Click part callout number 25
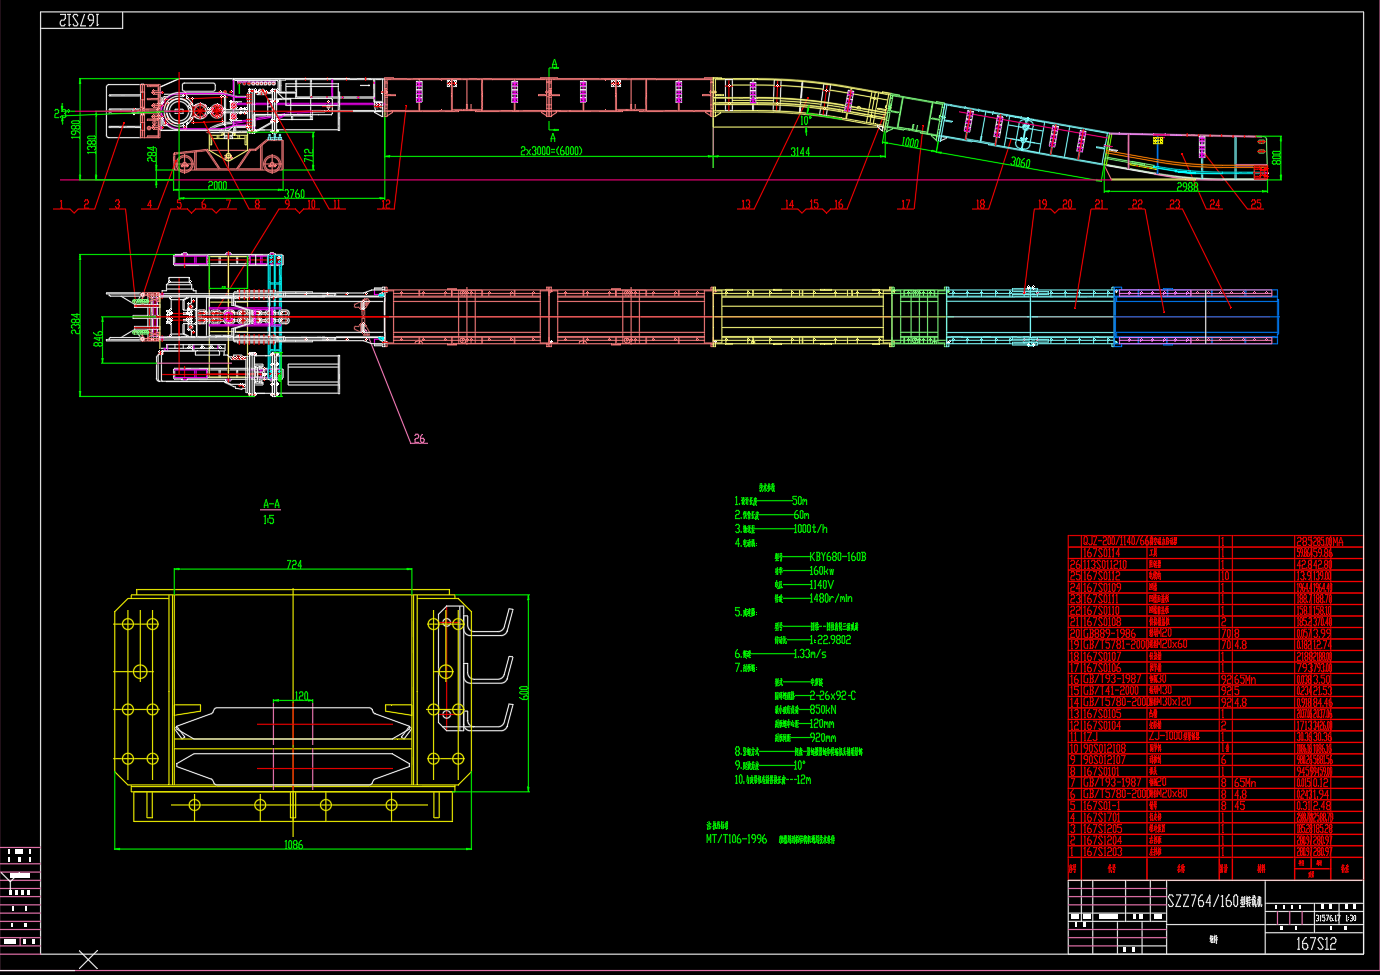This screenshot has height=975, width=1380. pos(1256,204)
